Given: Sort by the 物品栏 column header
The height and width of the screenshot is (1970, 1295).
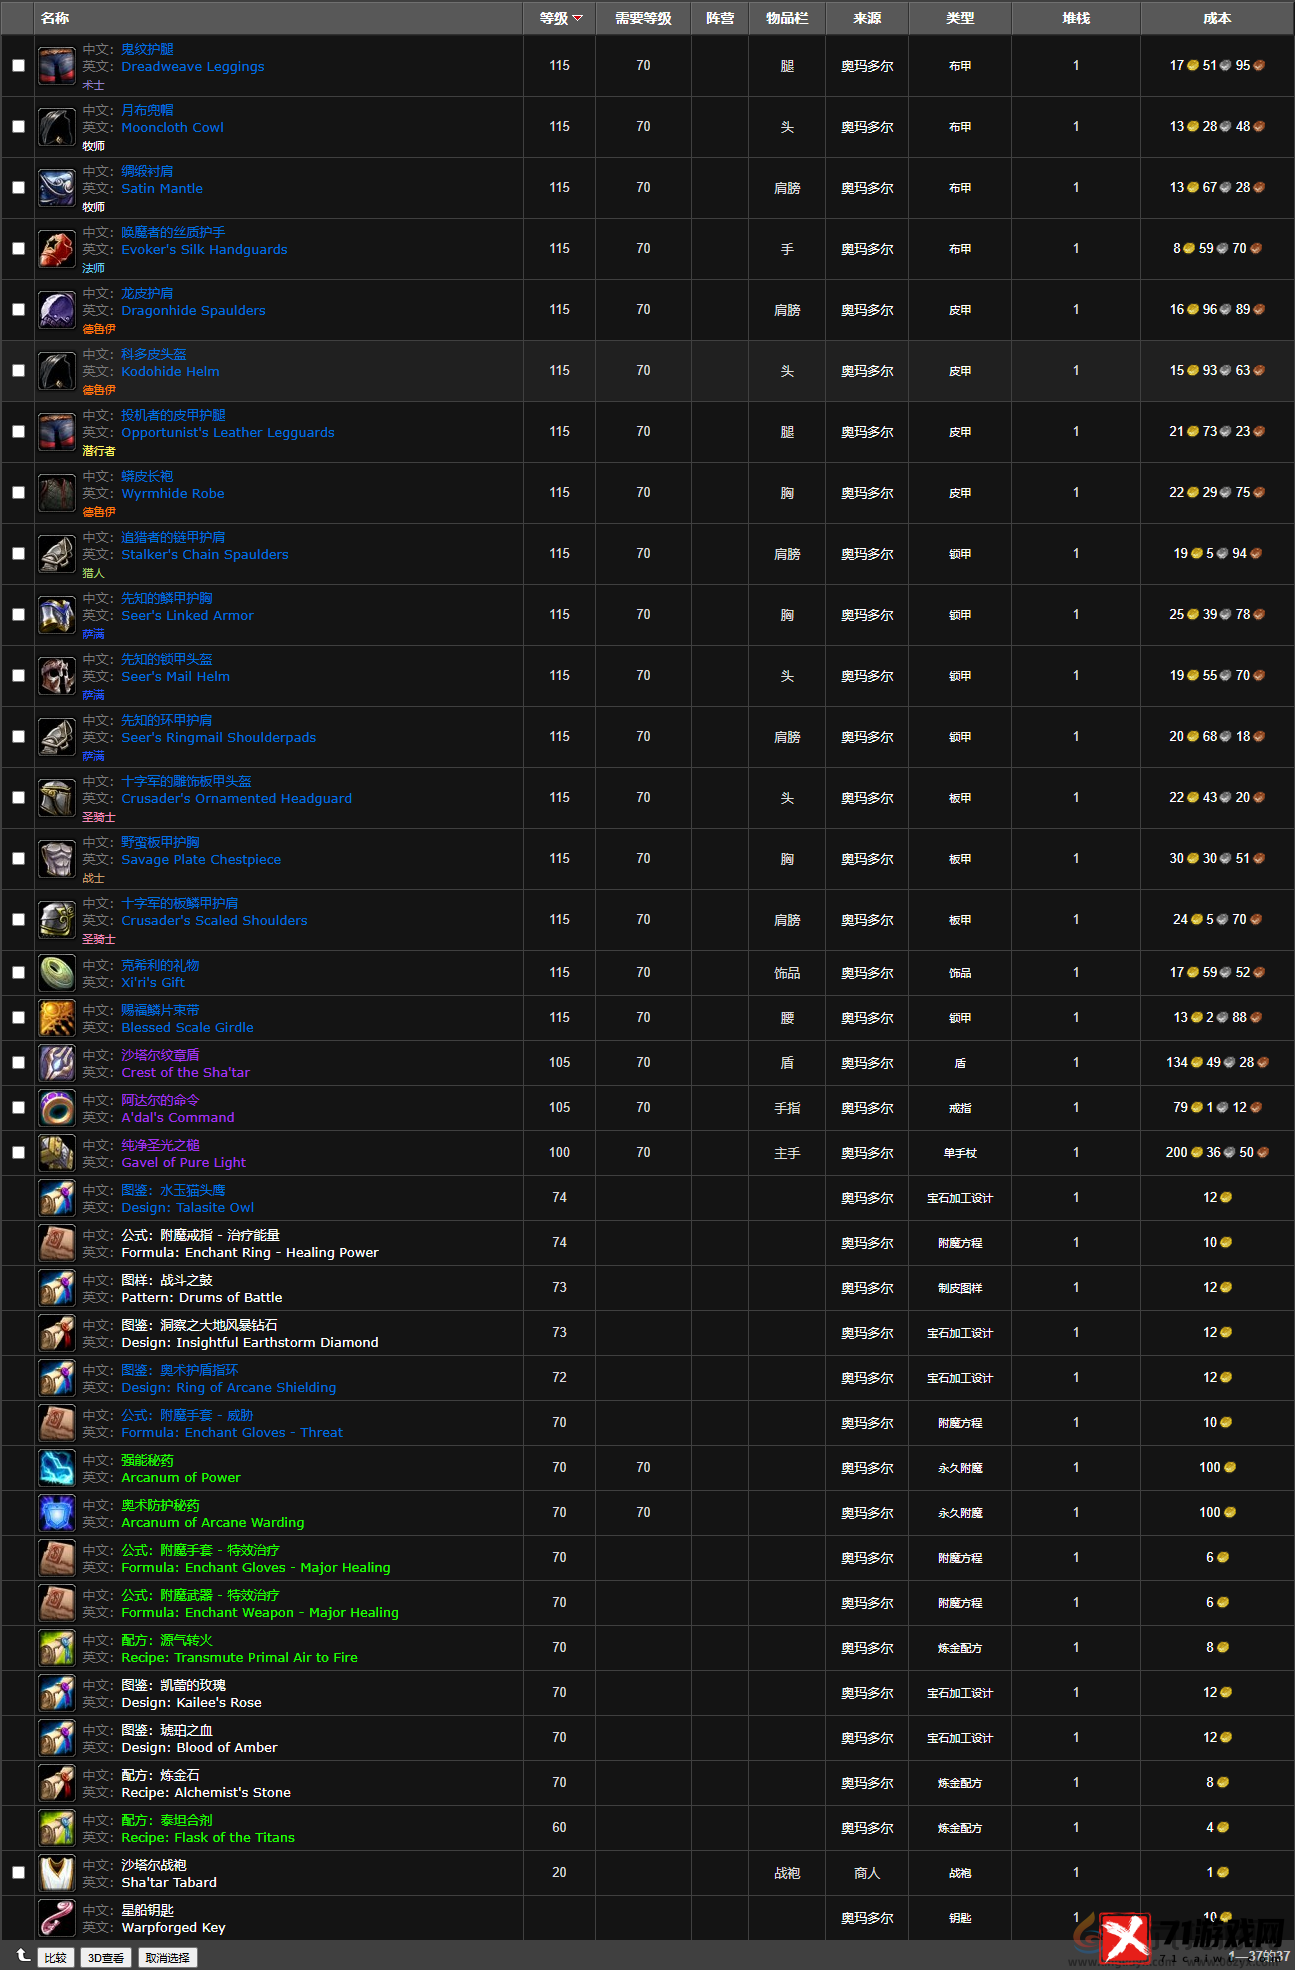Looking at the screenshot, I should (x=787, y=18).
